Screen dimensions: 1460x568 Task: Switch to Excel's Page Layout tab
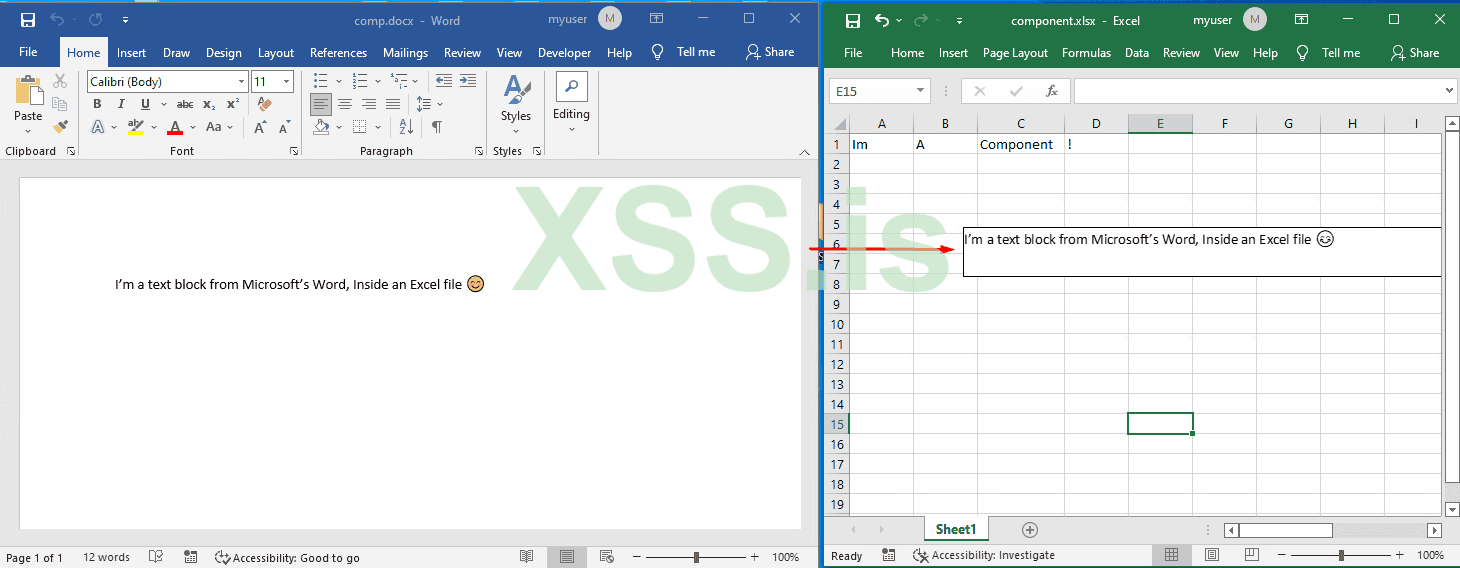pyautogui.click(x=1015, y=53)
